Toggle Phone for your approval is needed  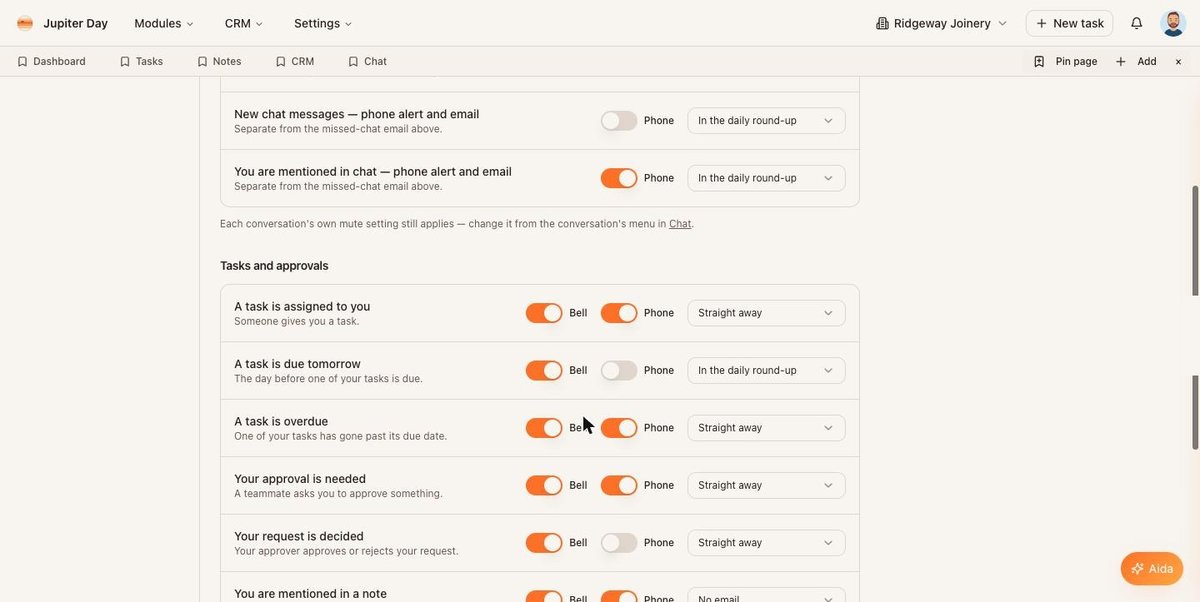pos(619,485)
